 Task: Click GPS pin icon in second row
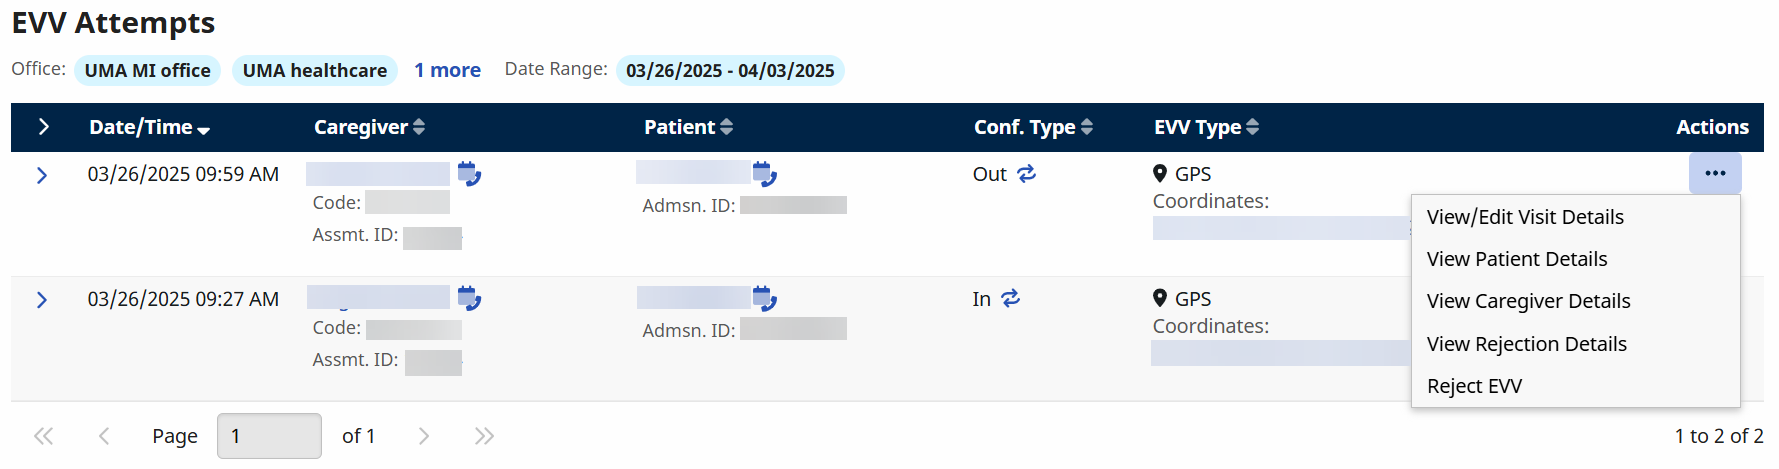coord(1160,298)
